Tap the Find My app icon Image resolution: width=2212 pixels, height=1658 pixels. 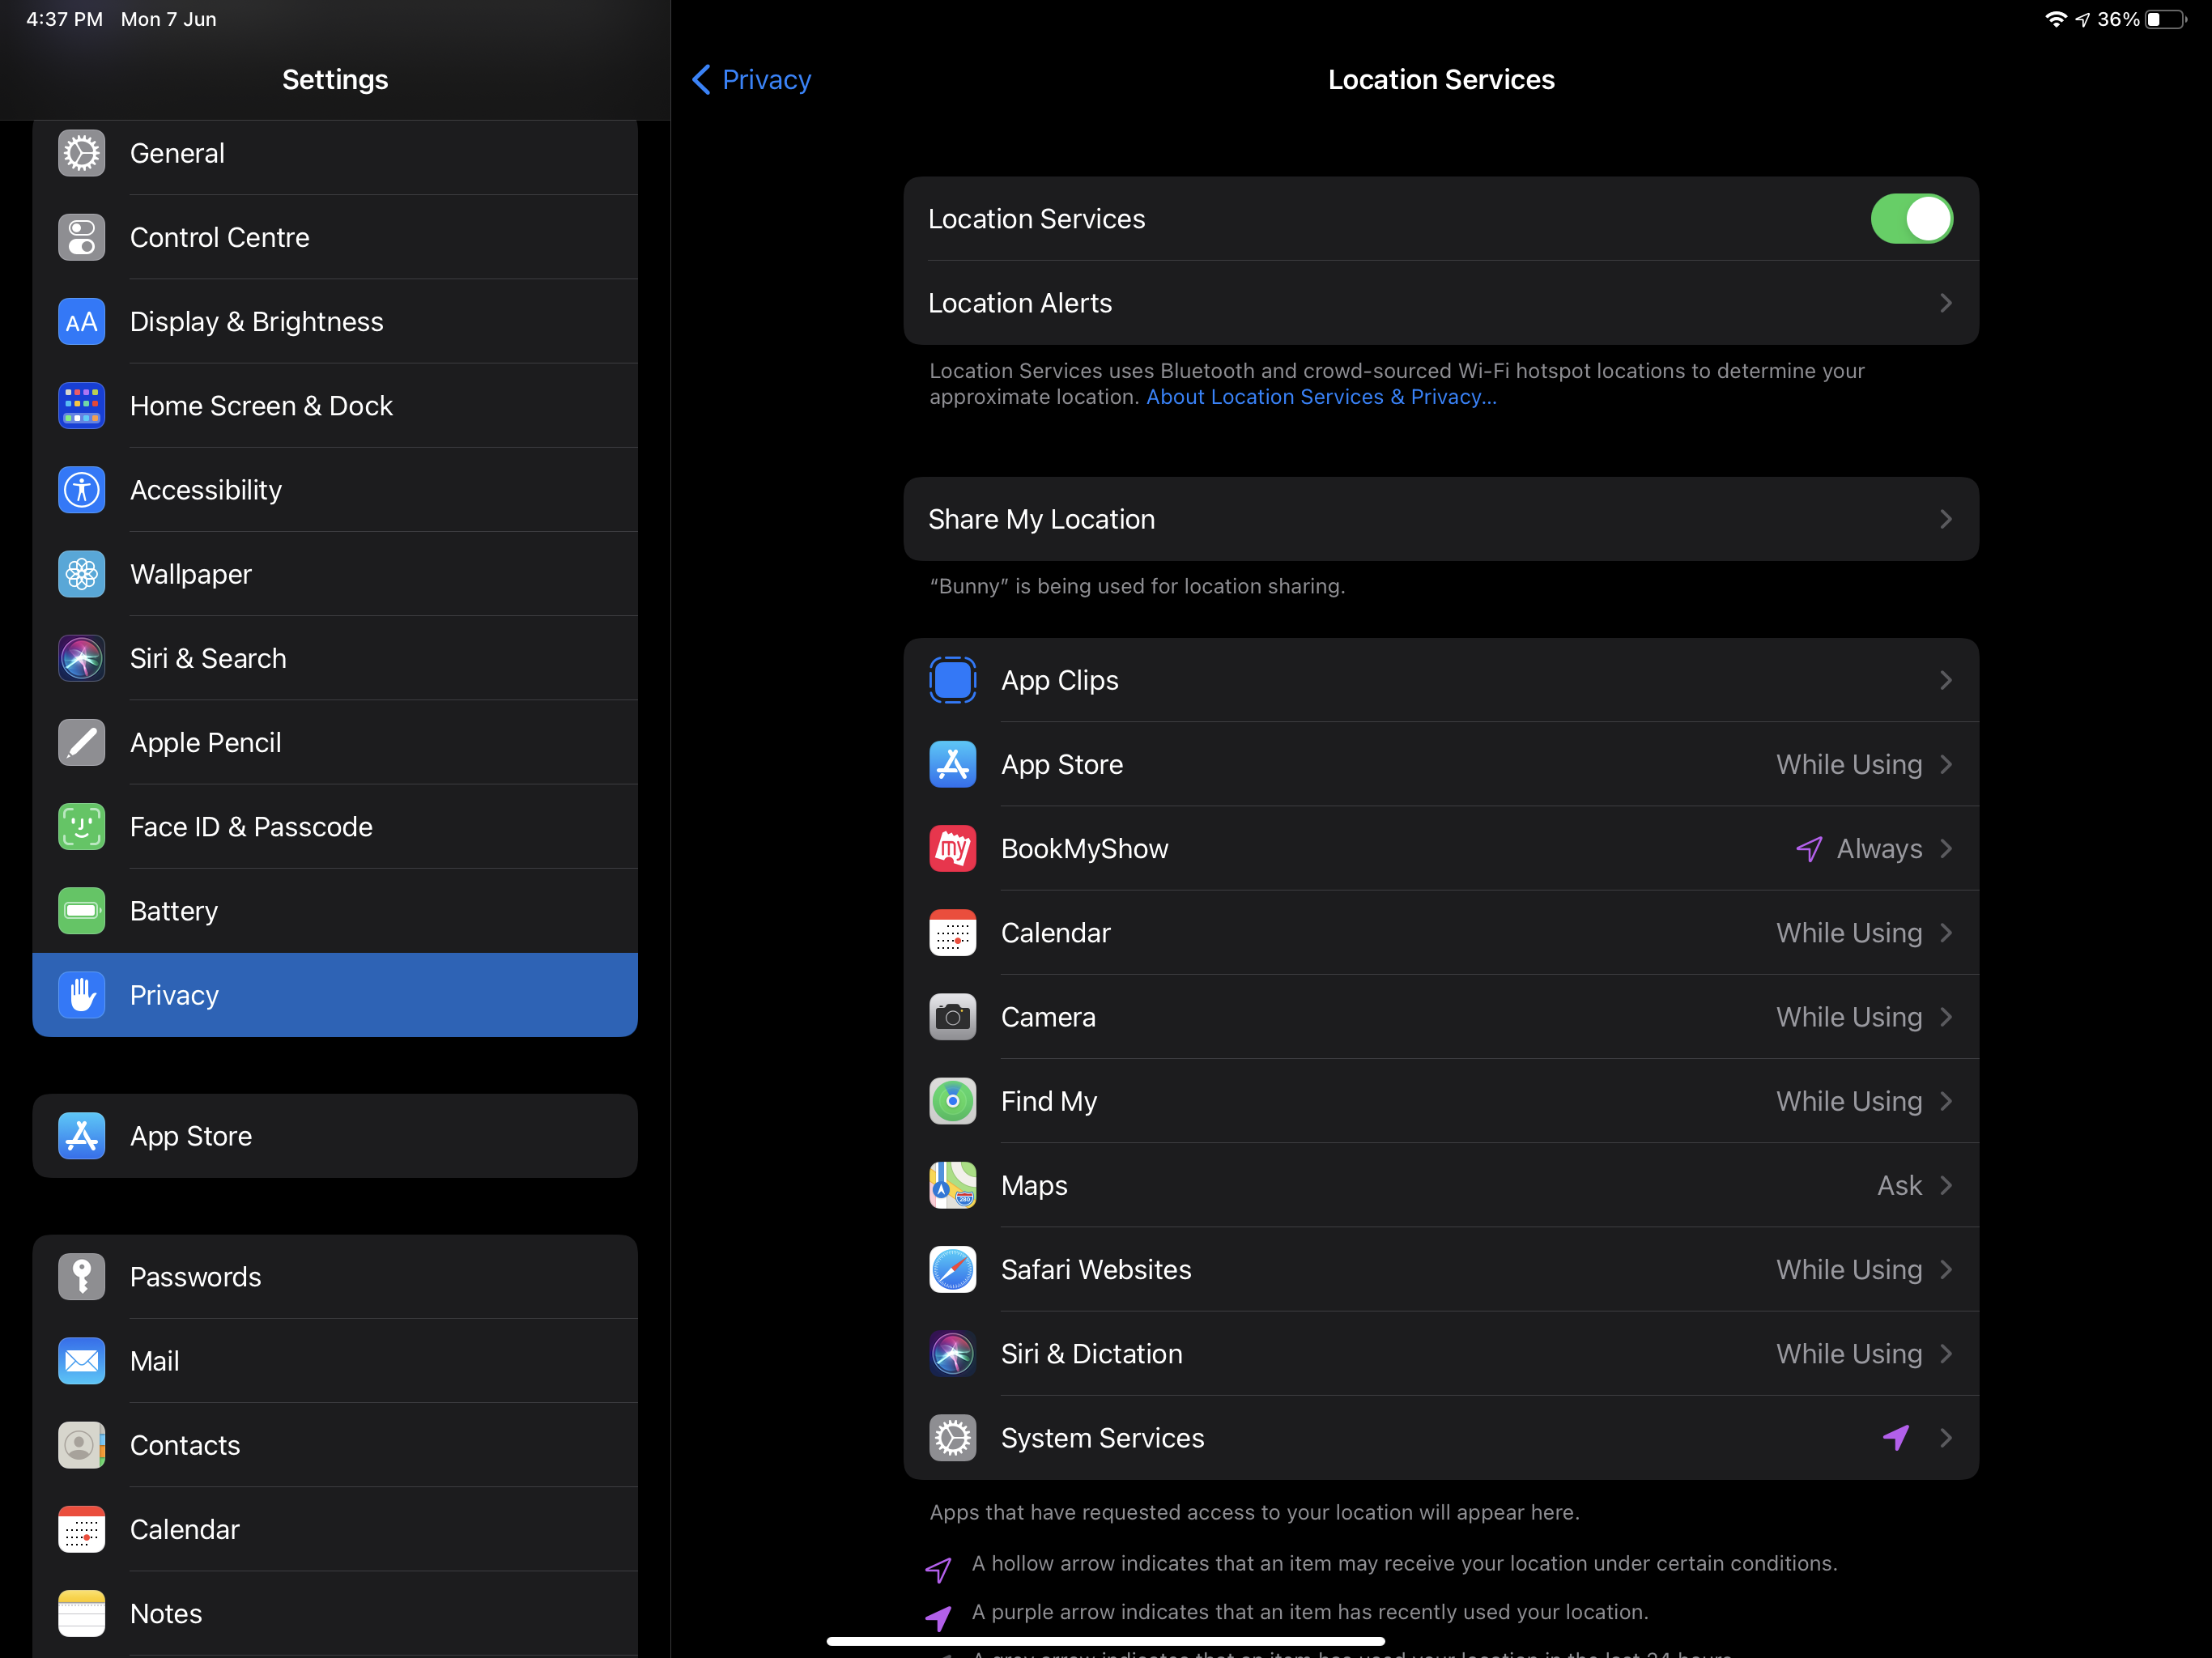(x=952, y=1101)
